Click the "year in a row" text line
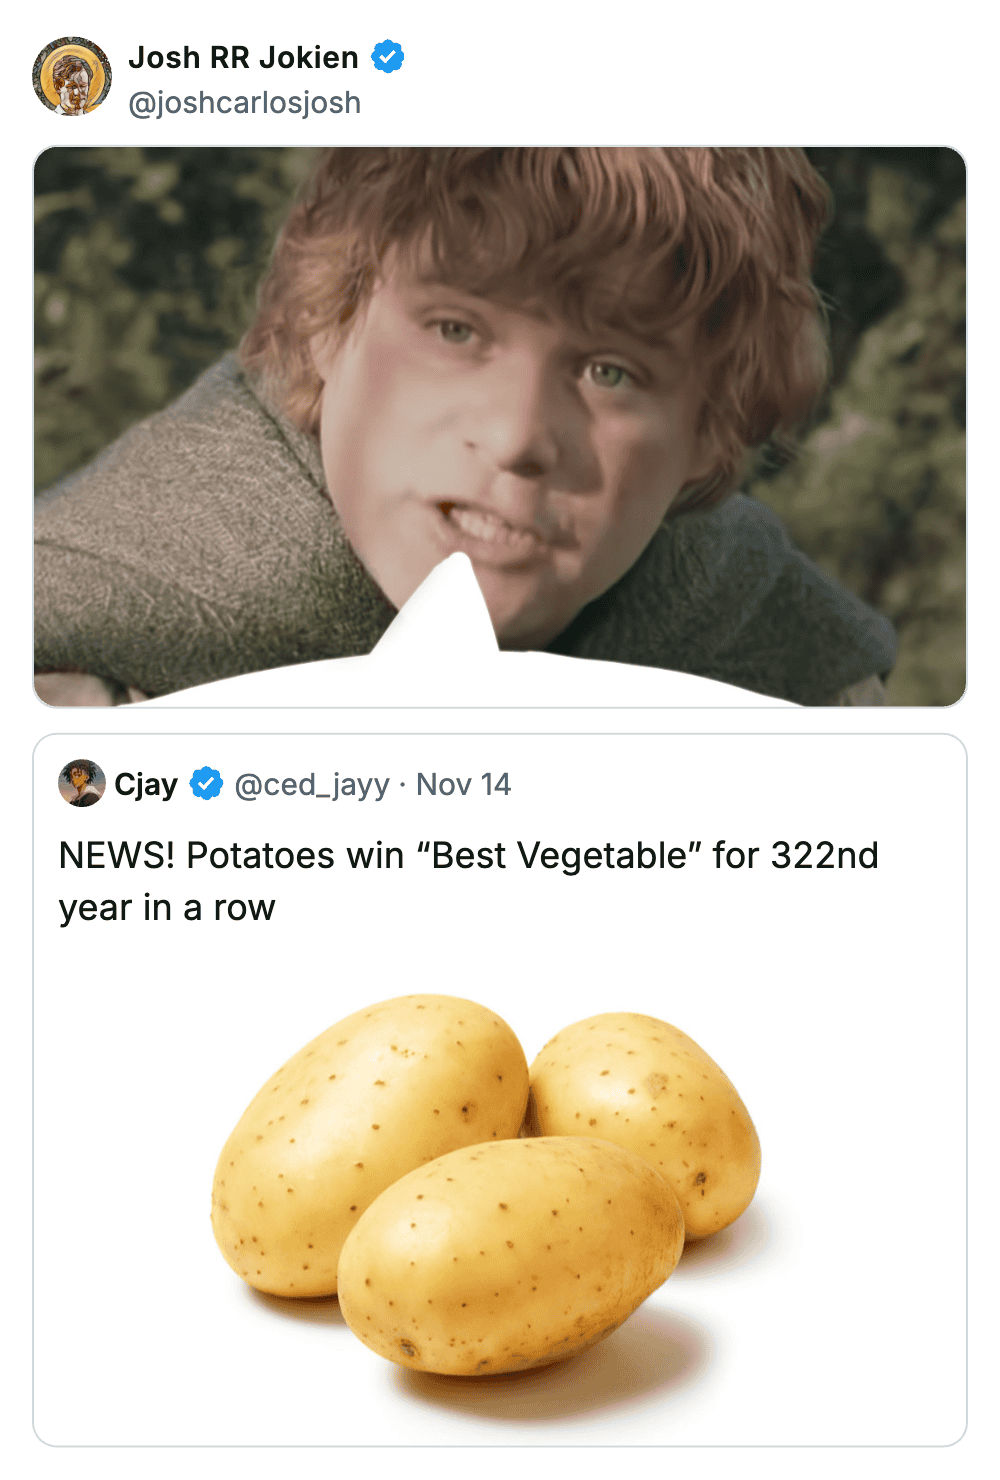 click(167, 908)
